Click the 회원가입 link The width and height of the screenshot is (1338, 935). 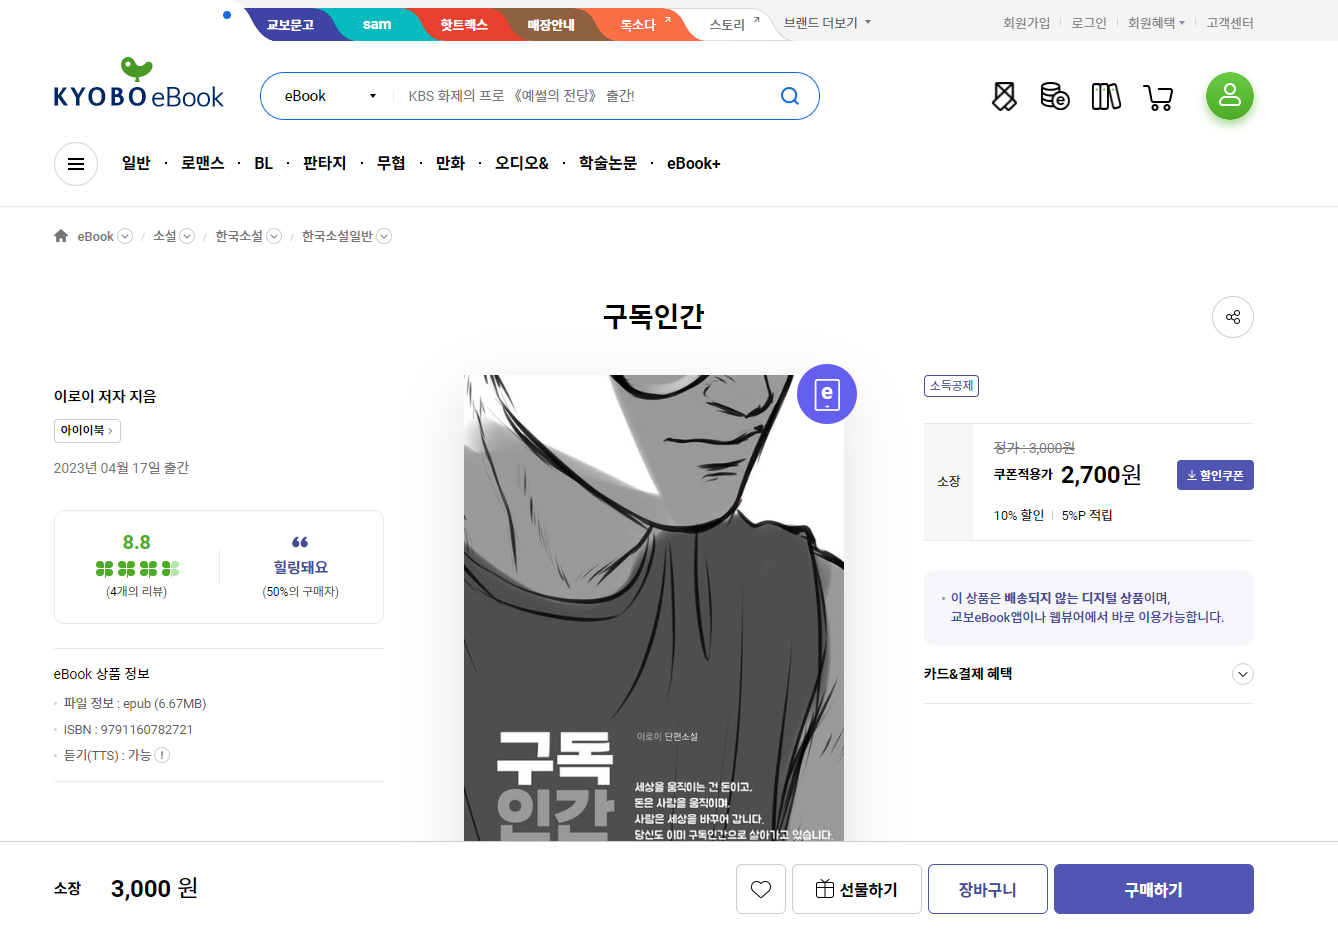(x=1026, y=23)
